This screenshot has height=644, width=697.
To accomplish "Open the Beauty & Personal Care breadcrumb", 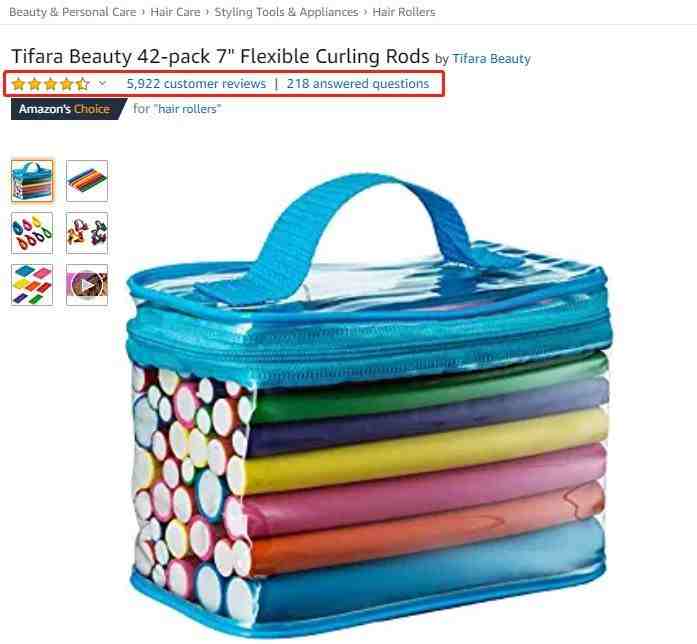I will [x=73, y=12].
